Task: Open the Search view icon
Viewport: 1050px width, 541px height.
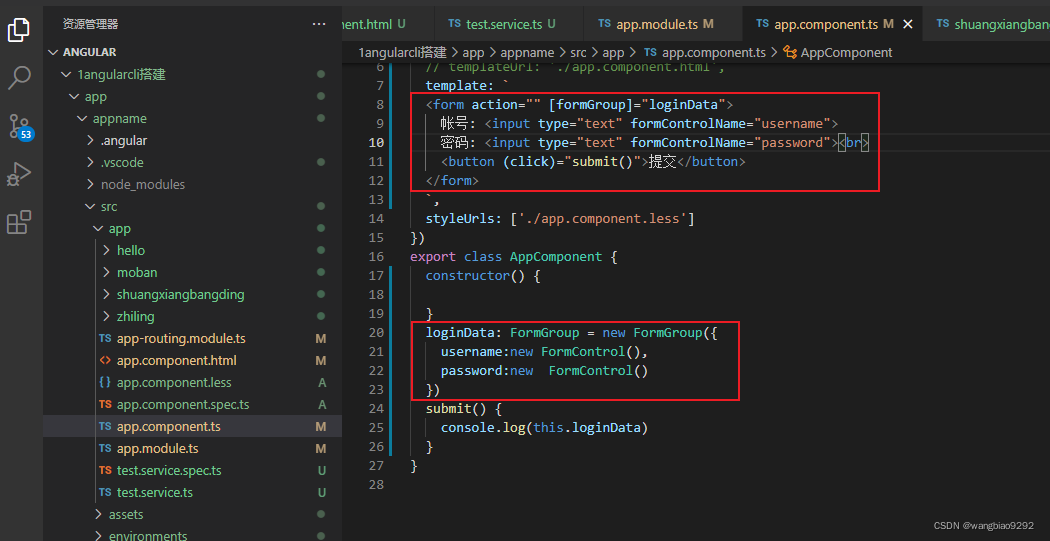Action: tap(19, 78)
